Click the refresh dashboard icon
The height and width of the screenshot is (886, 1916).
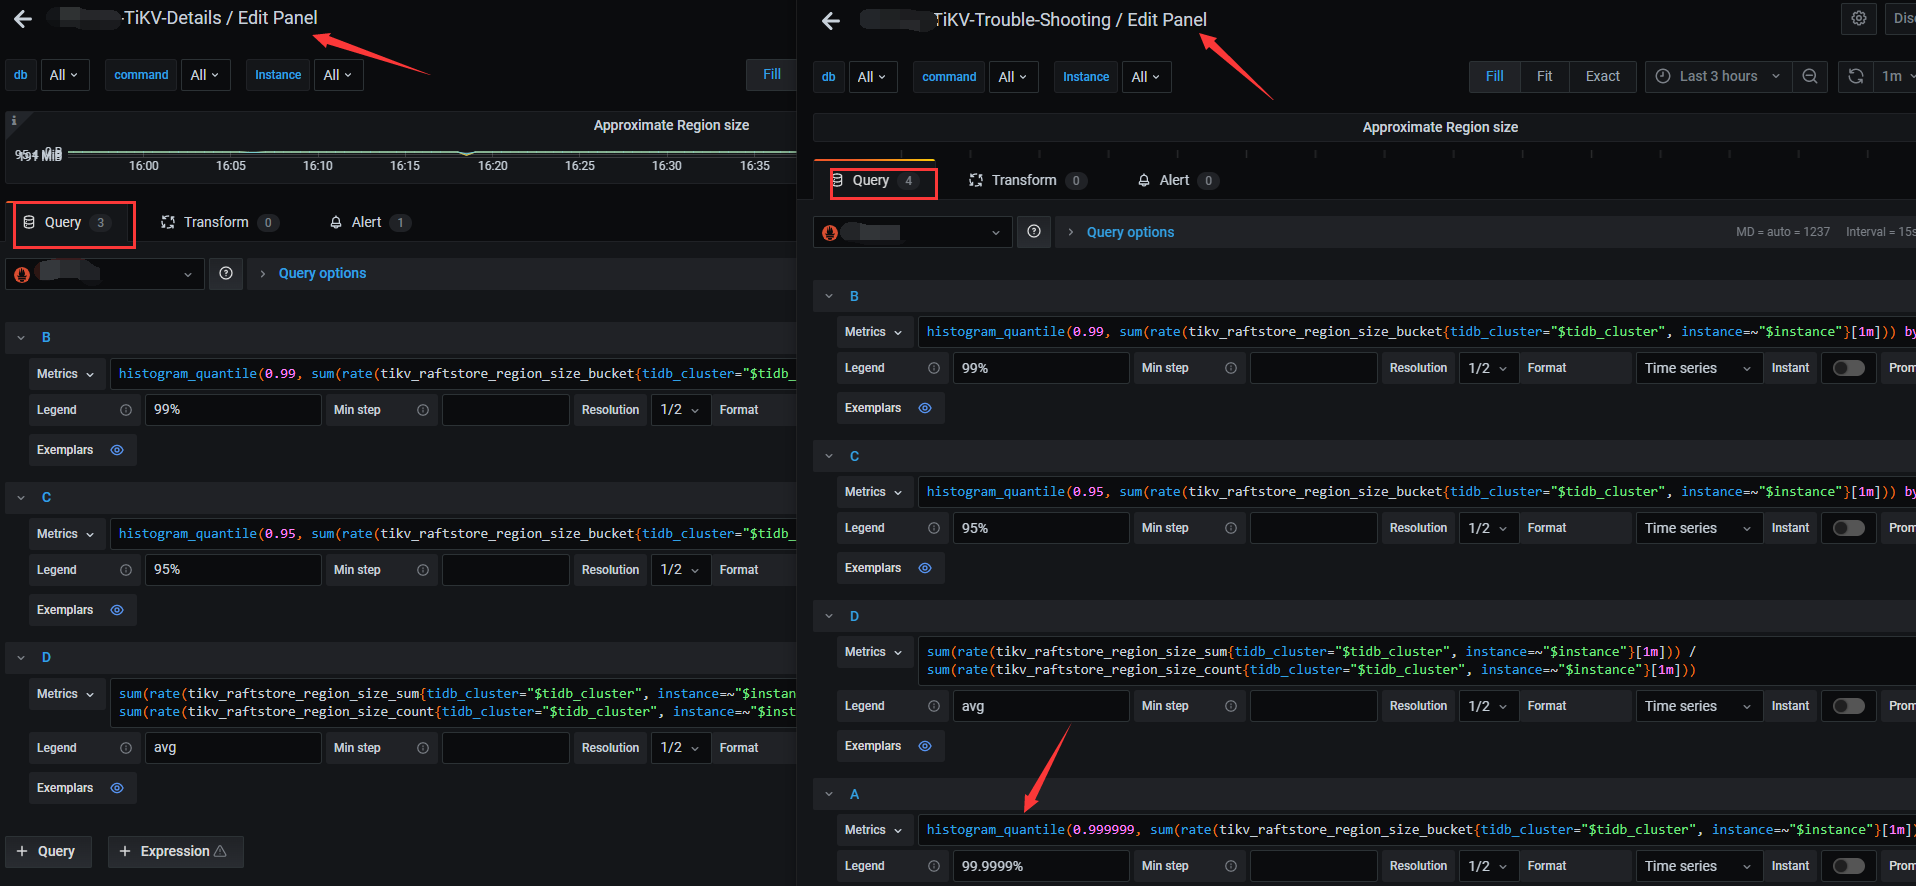click(1855, 76)
